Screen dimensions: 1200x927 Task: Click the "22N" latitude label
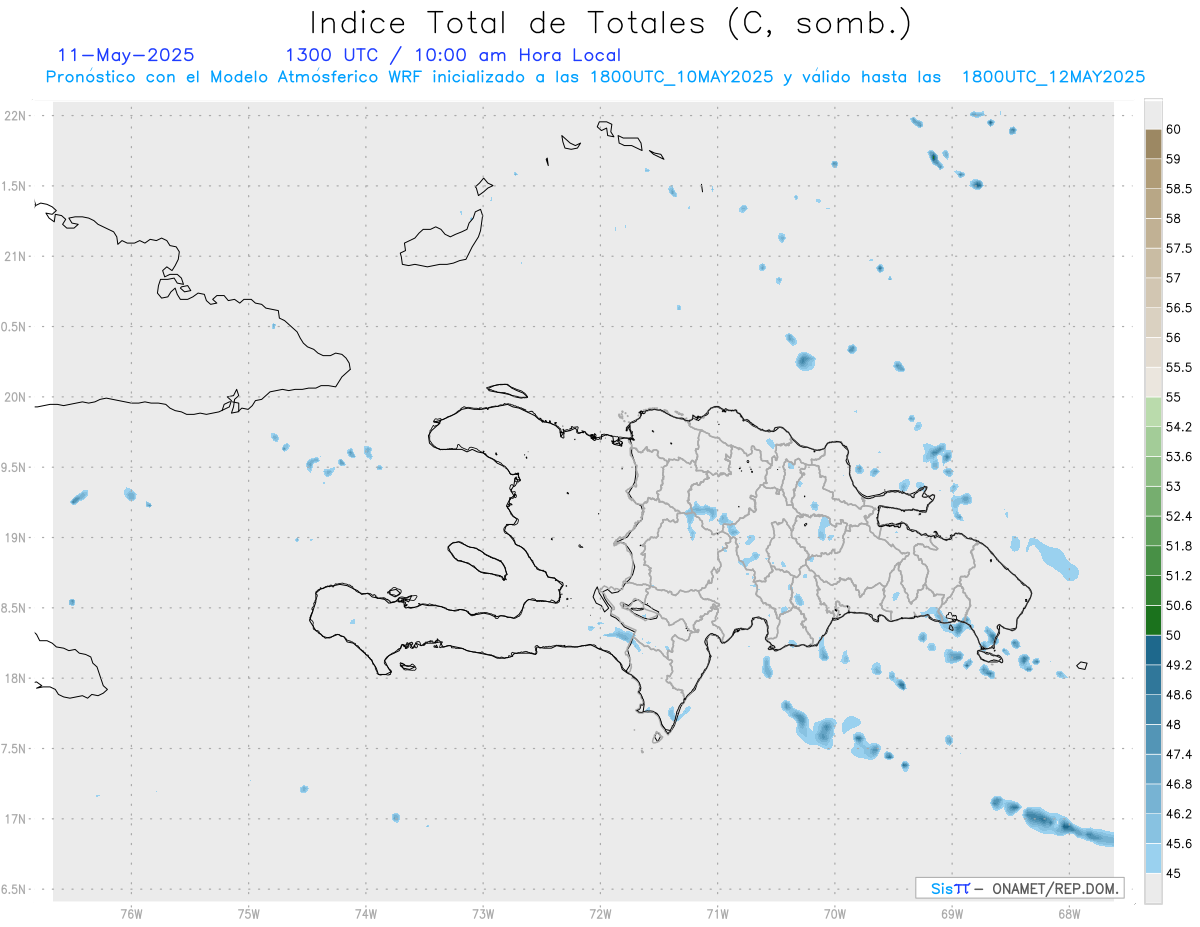[14, 116]
